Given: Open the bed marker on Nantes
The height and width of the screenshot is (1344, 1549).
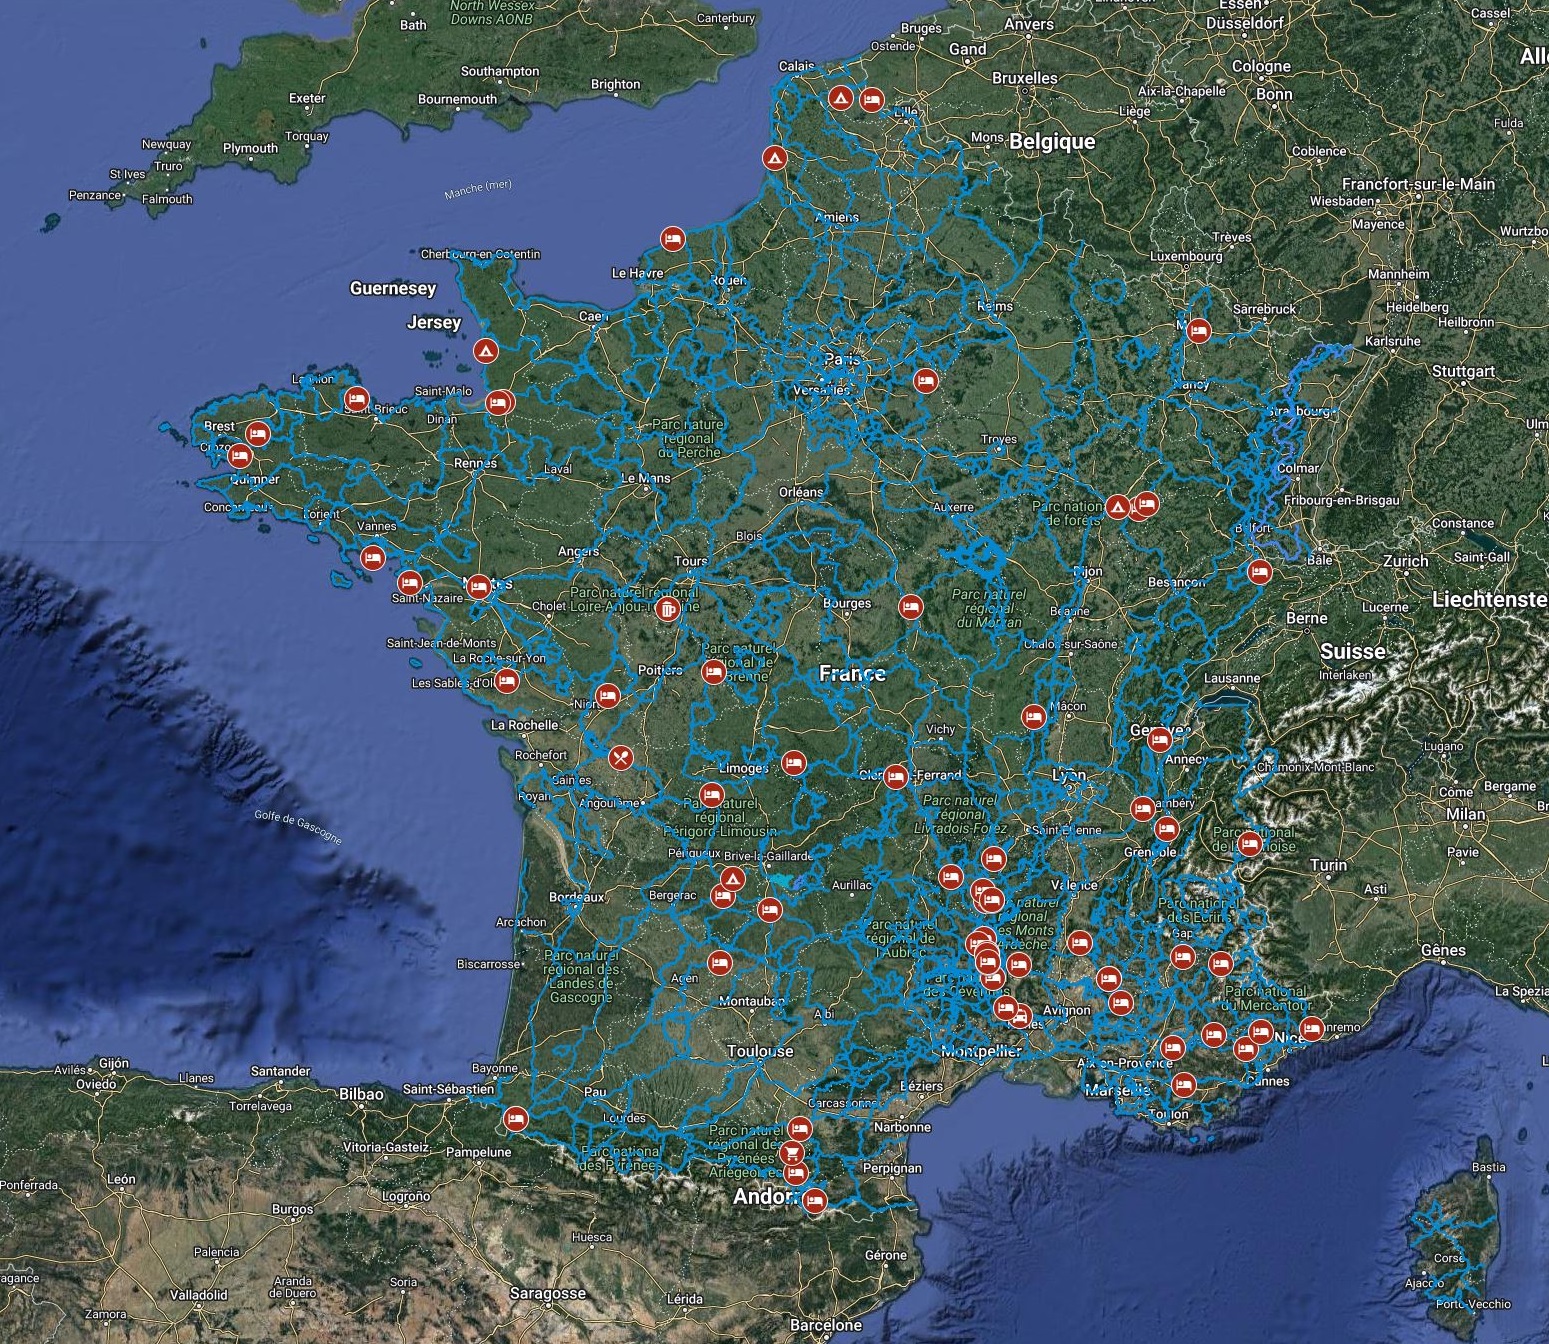Looking at the screenshot, I should [x=479, y=587].
